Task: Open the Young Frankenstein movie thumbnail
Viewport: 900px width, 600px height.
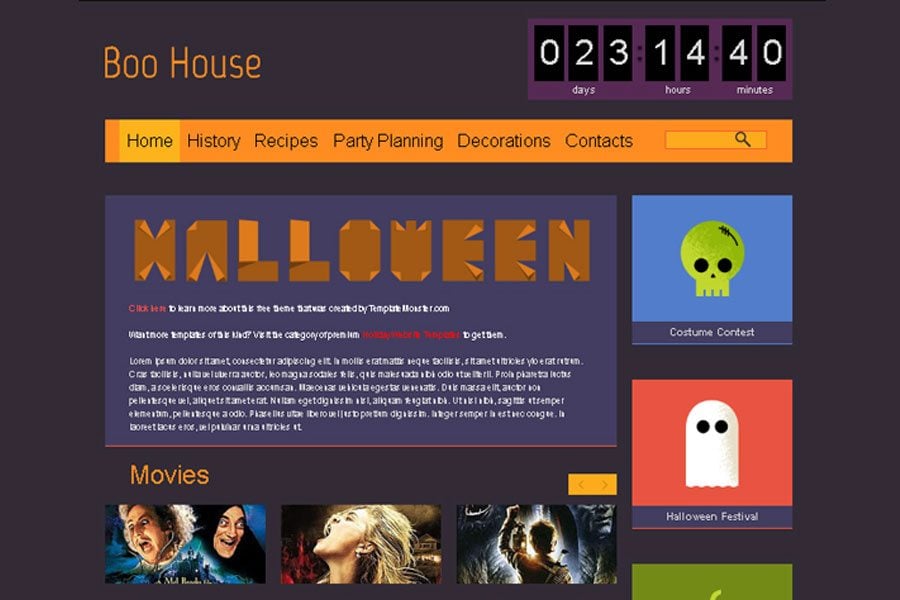Action: coord(185,544)
